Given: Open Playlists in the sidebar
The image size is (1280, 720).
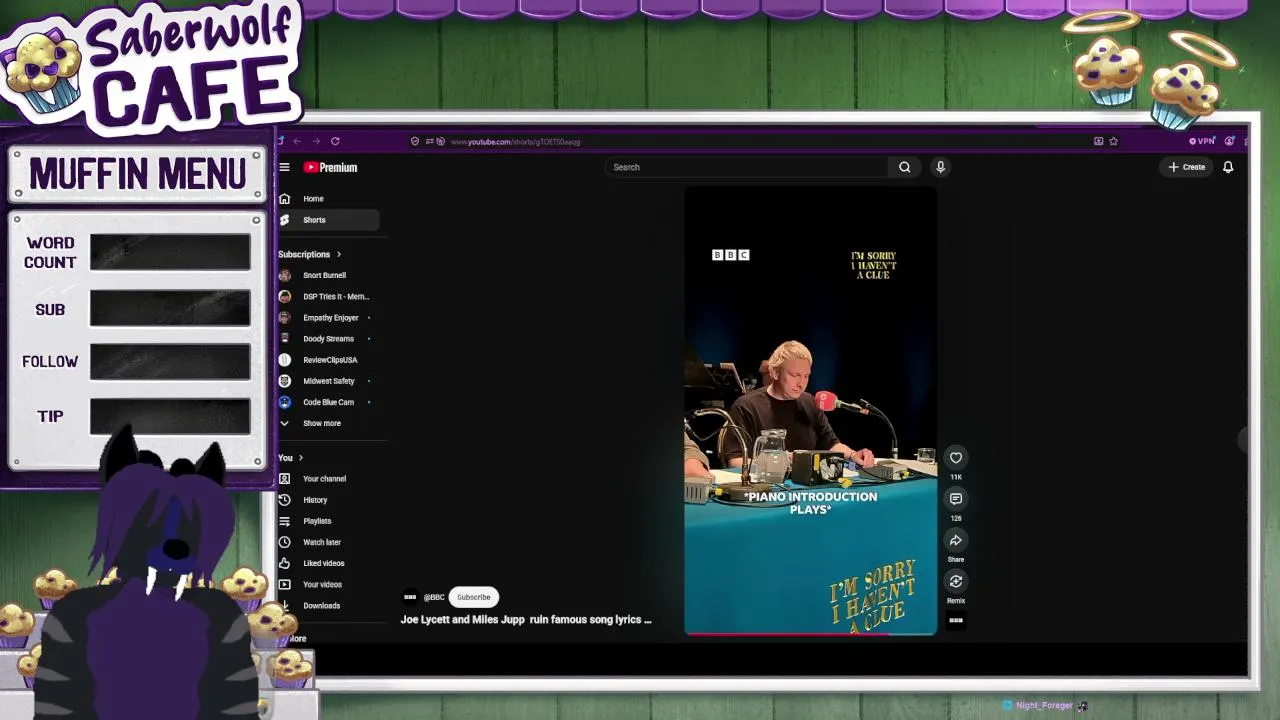Looking at the screenshot, I should 328,521.
